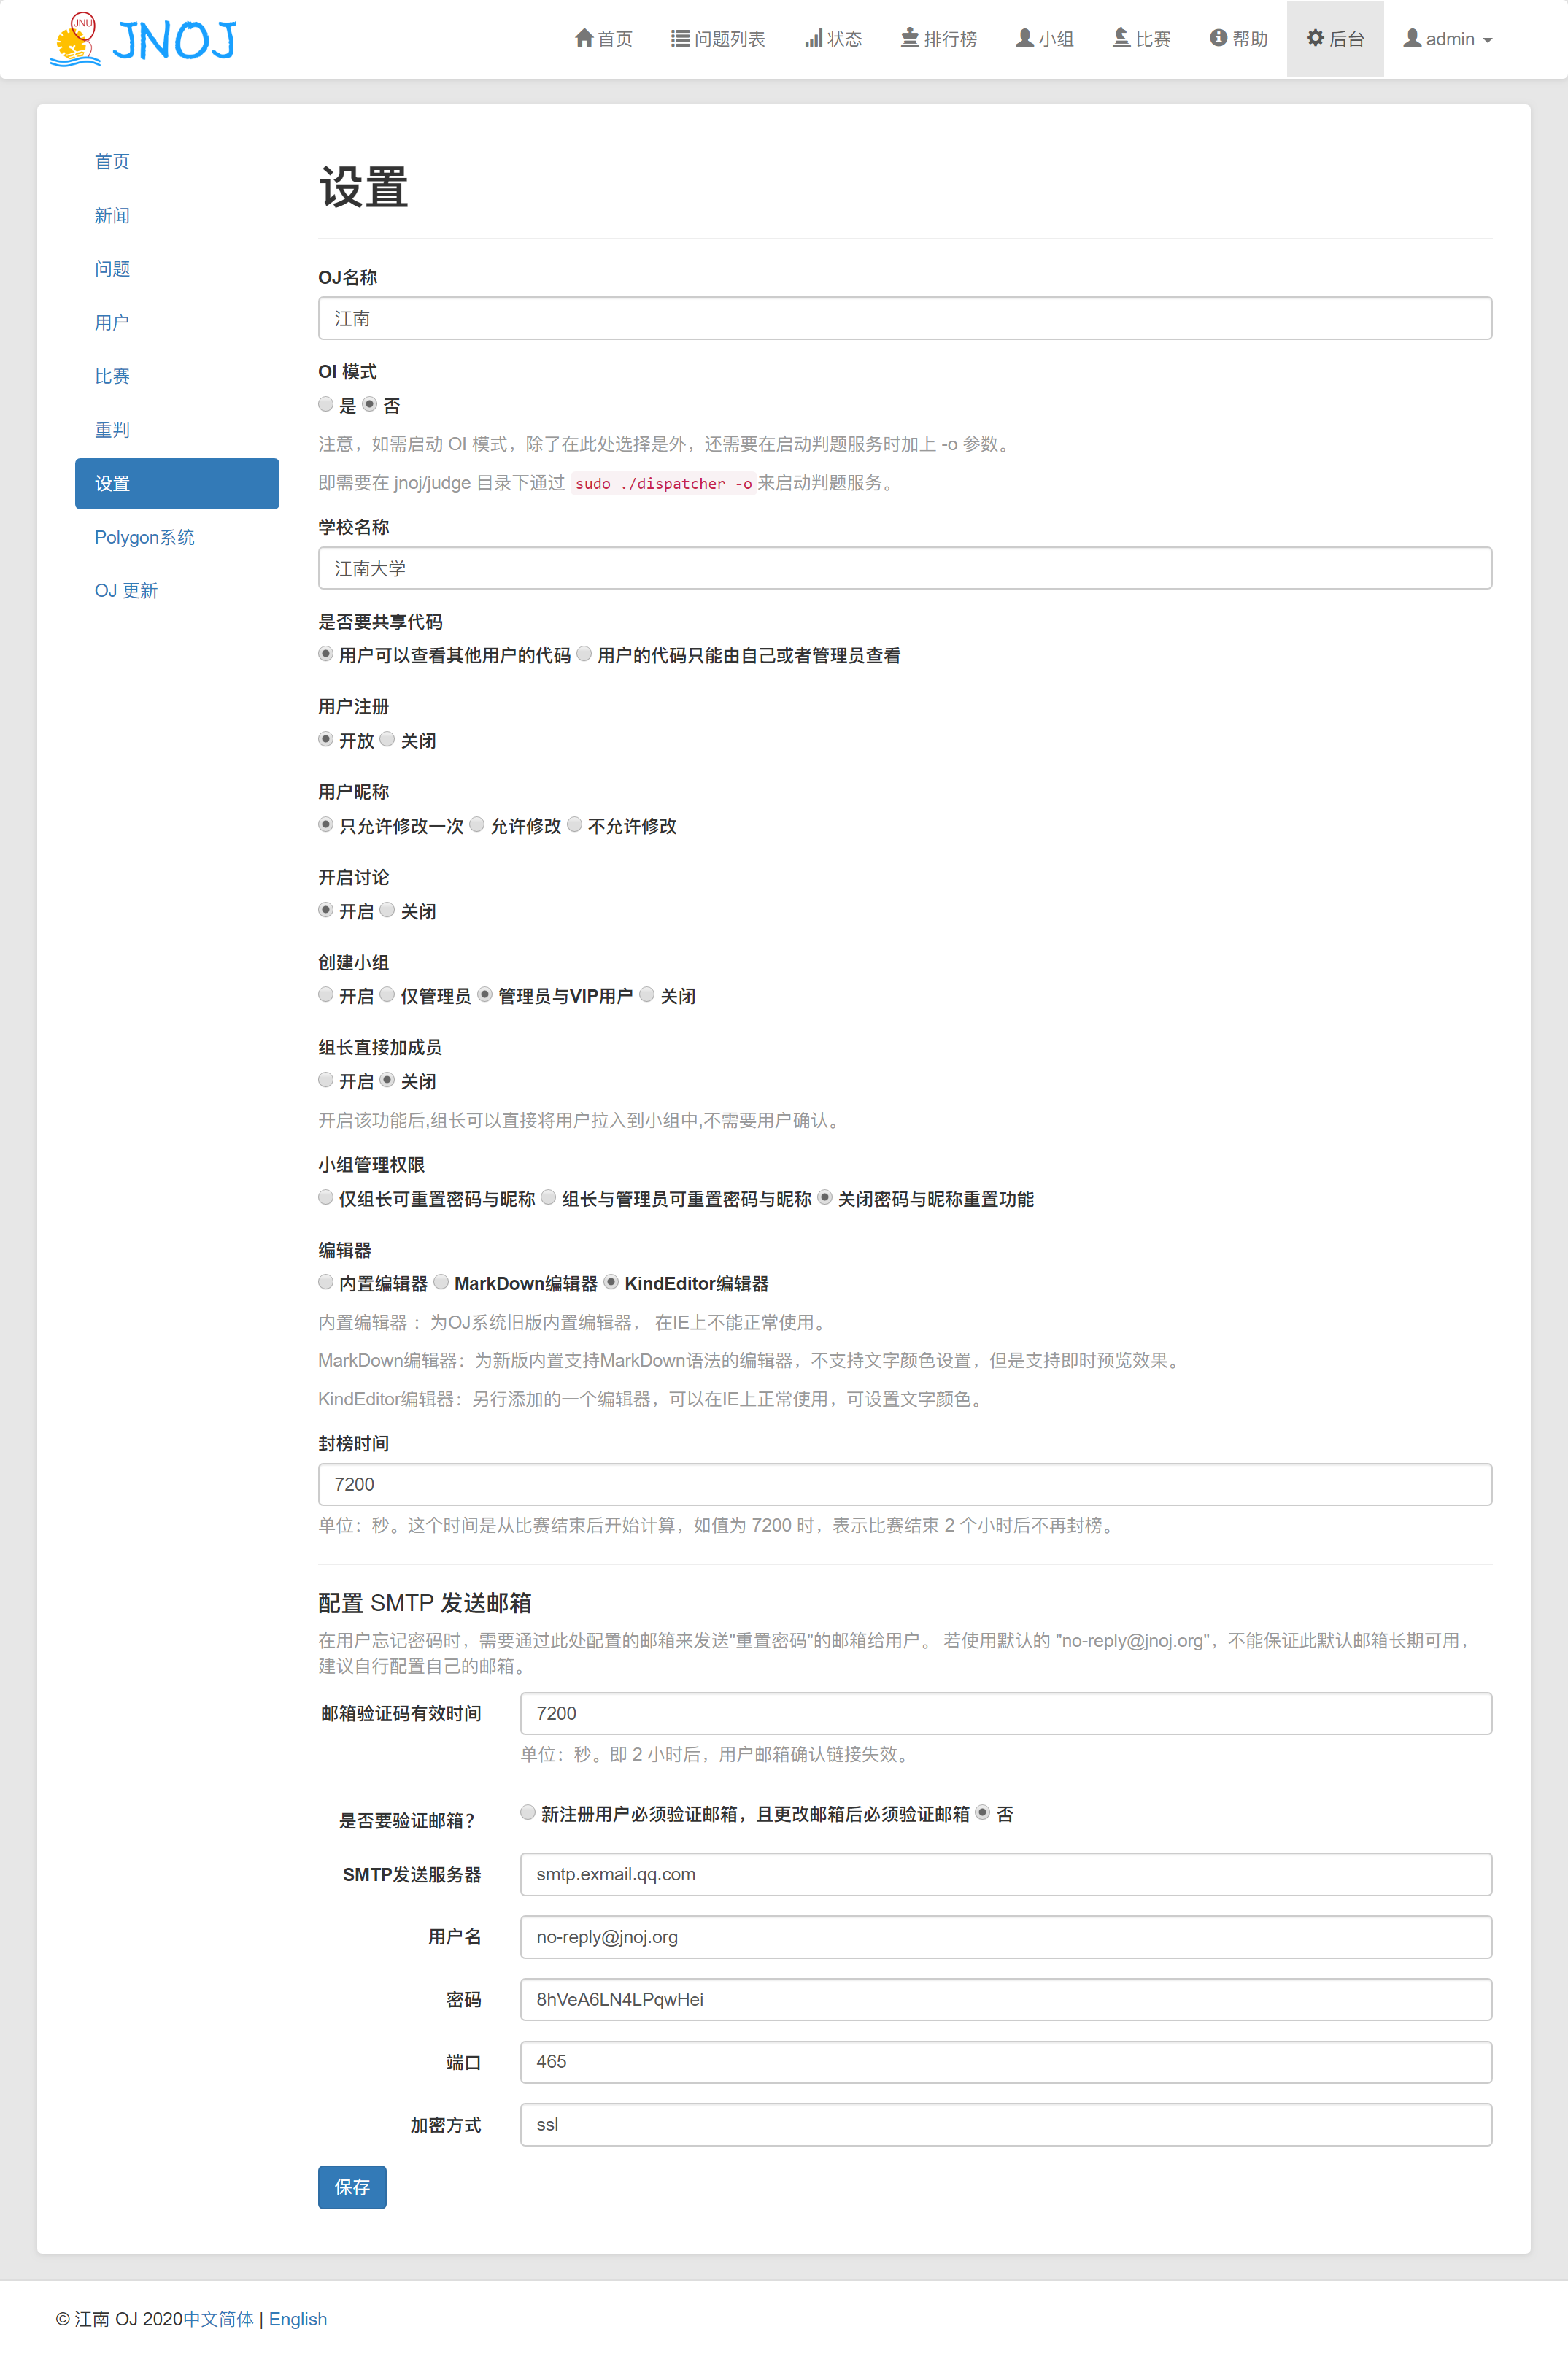The height and width of the screenshot is (2356, 1568).
Task: Click the admin user icon
Action: click(1412, 38)
